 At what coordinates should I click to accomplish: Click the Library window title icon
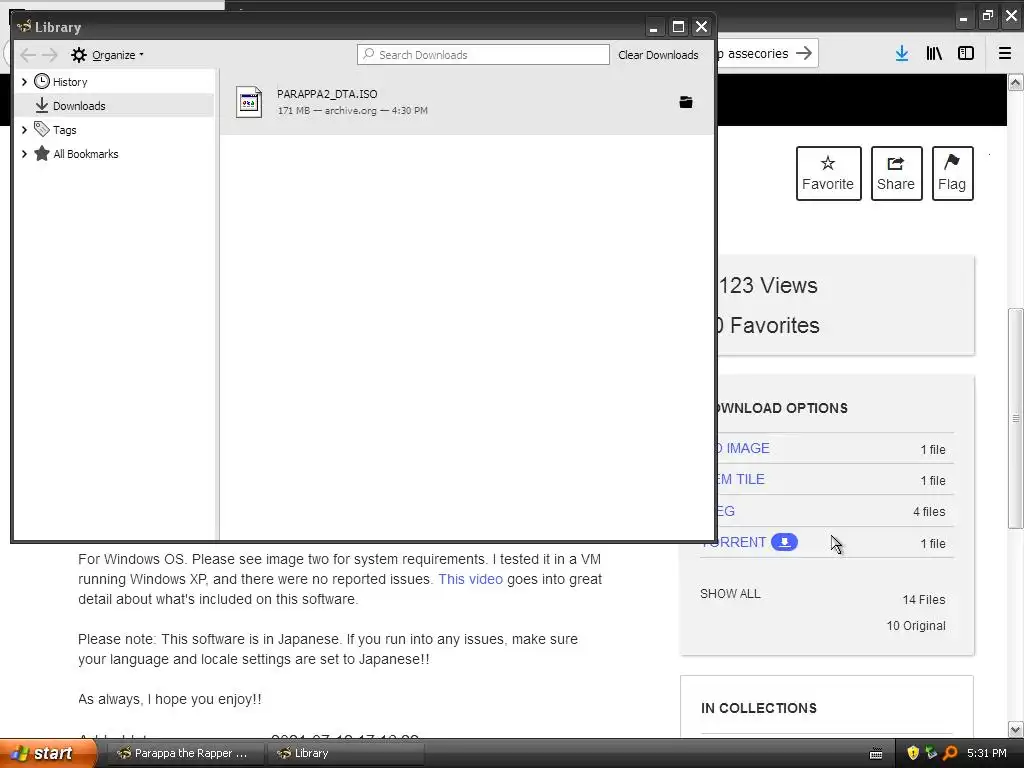(24, 27)
